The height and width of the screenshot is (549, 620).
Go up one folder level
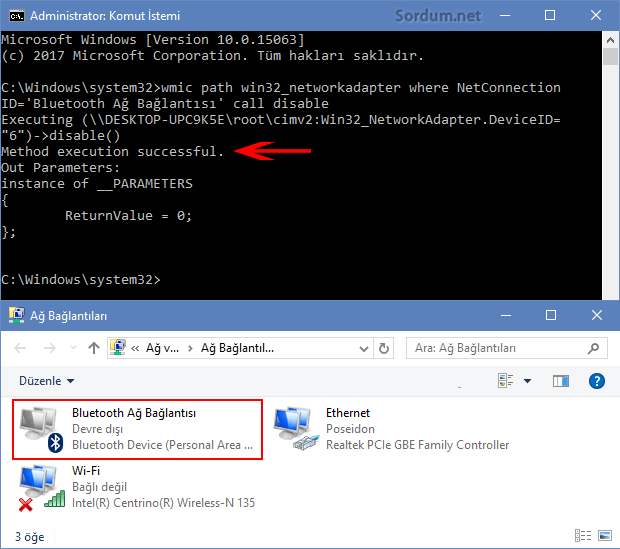click(x=94, y=348)
